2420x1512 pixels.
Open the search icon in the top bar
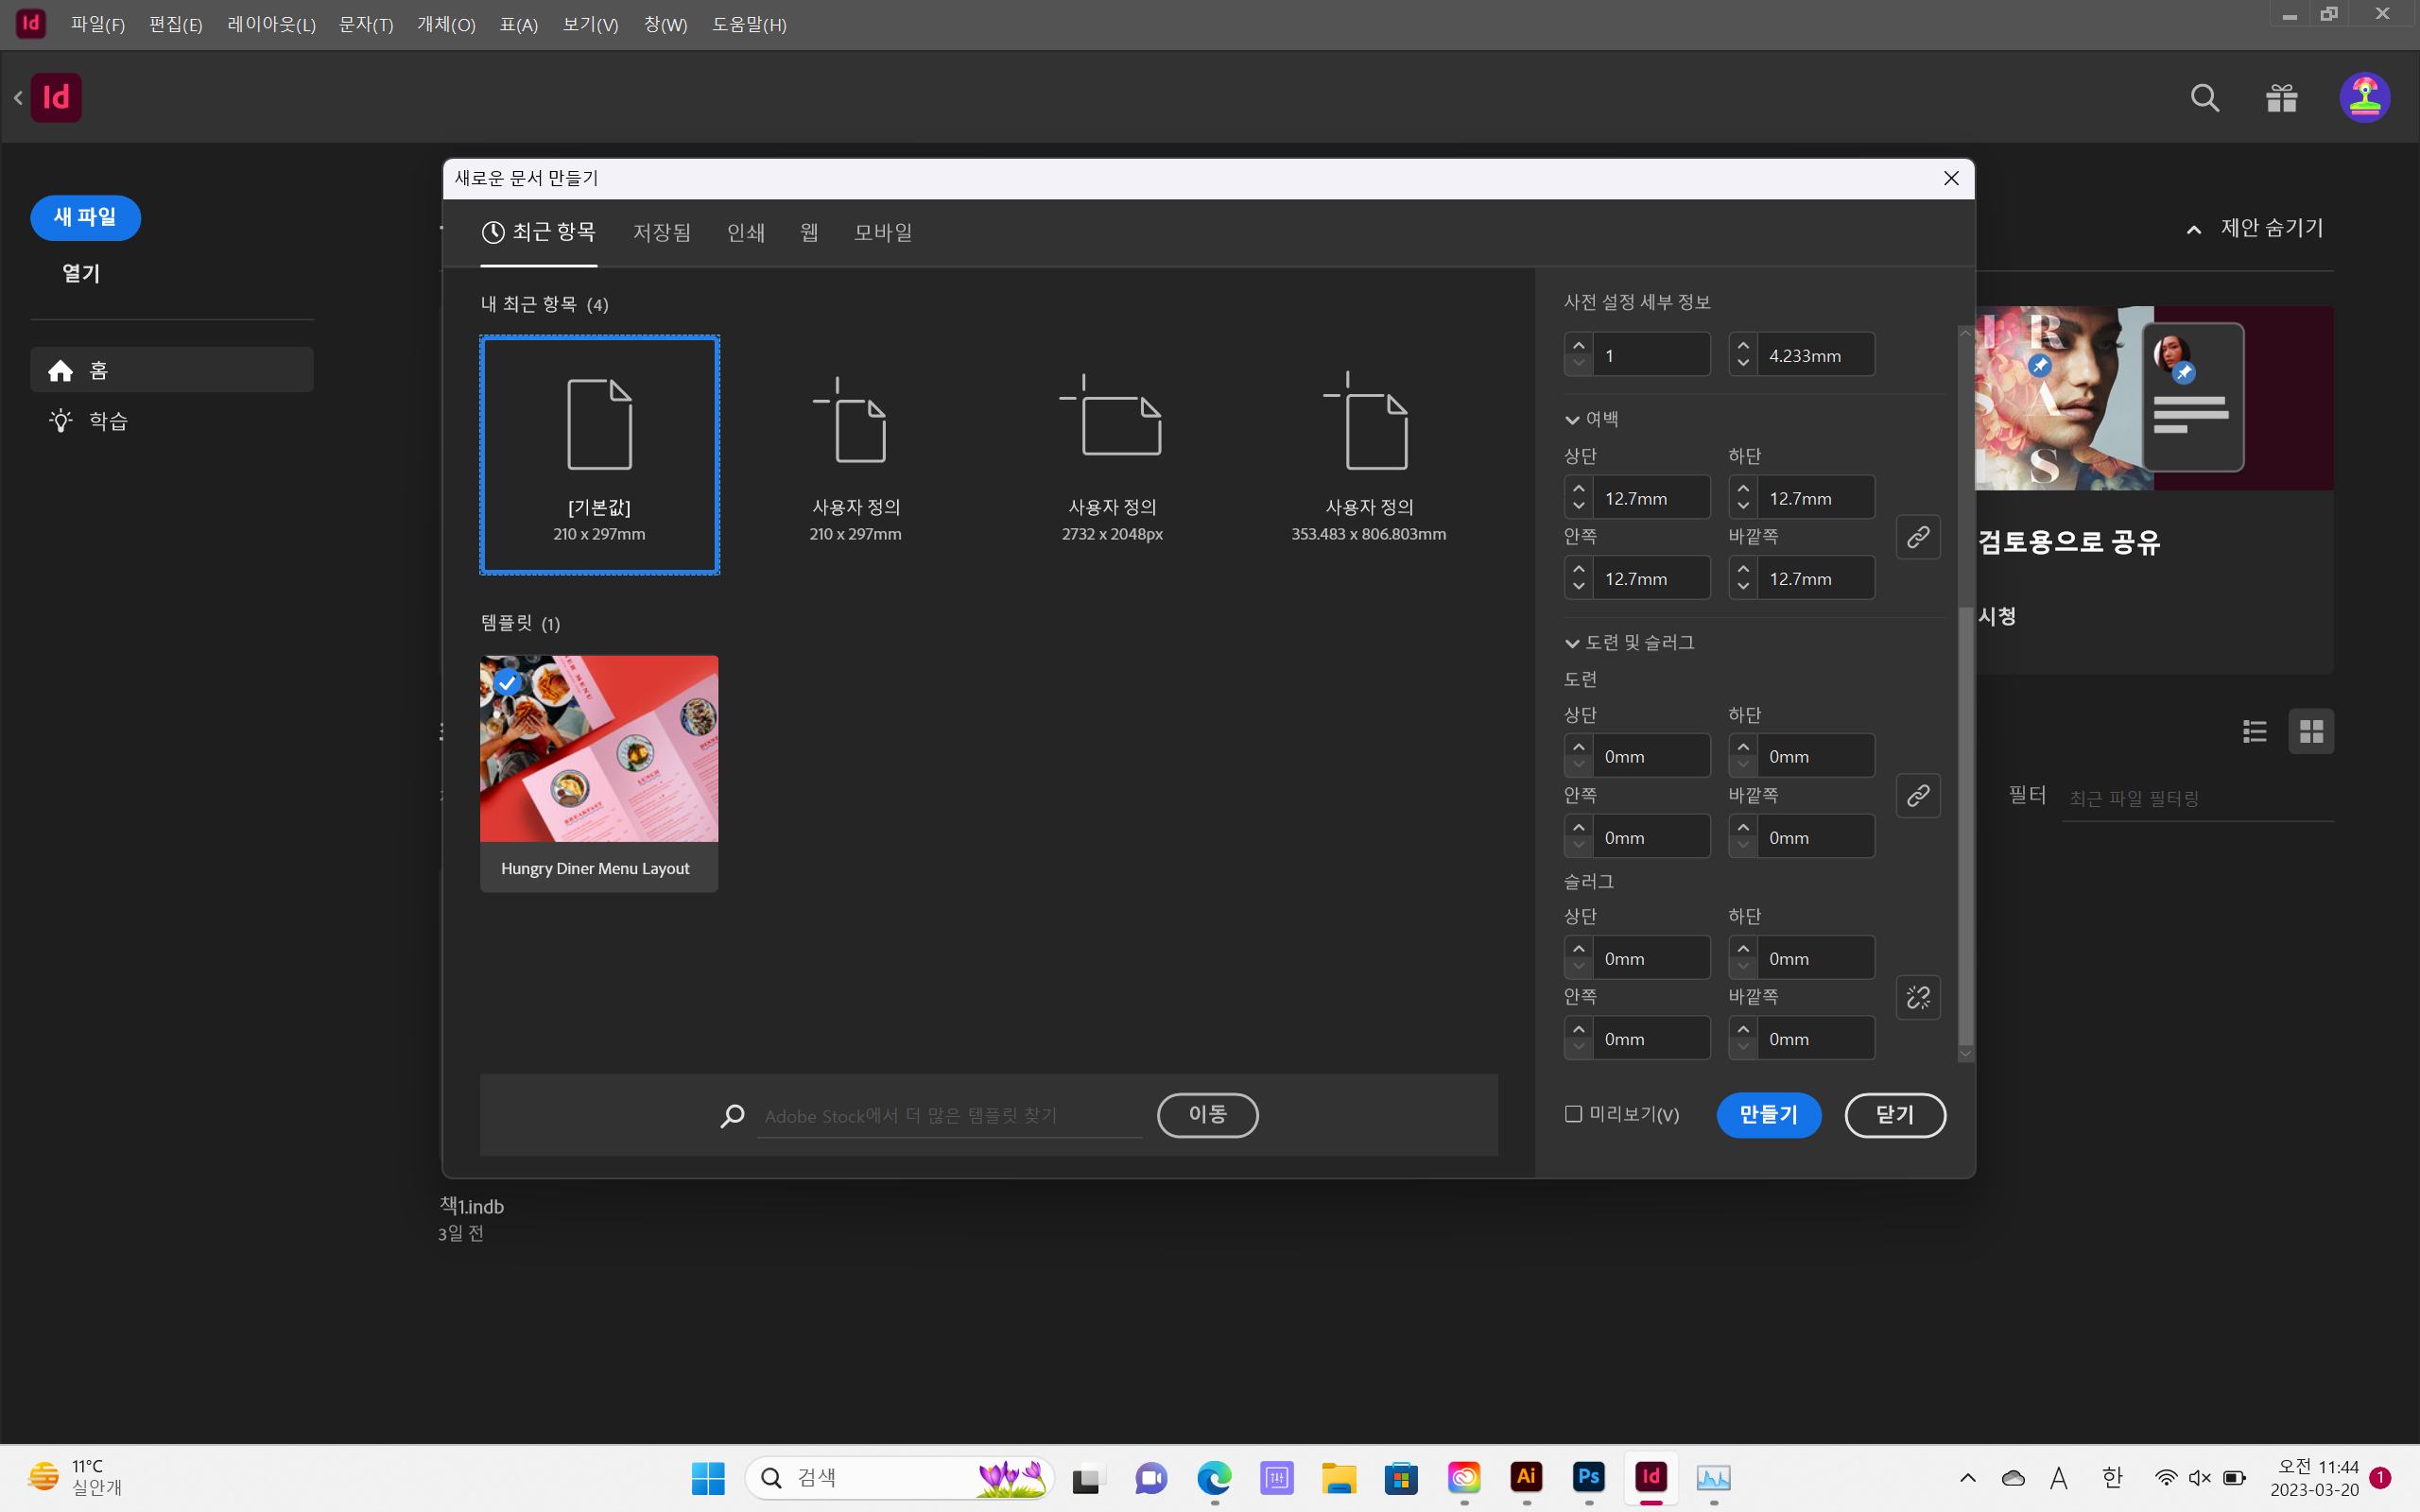pyautogui.click(x=2205, y=97)
